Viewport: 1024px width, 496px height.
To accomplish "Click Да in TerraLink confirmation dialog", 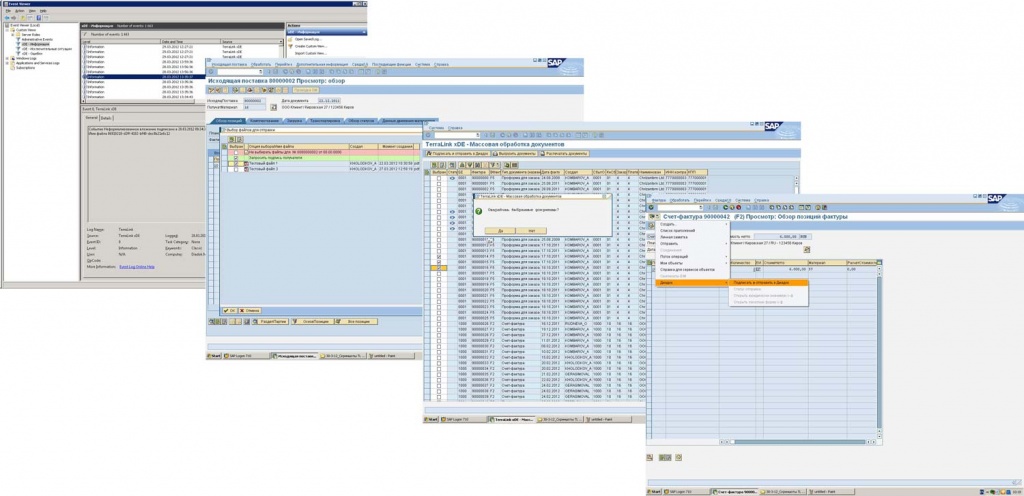I will coord(500,231).
